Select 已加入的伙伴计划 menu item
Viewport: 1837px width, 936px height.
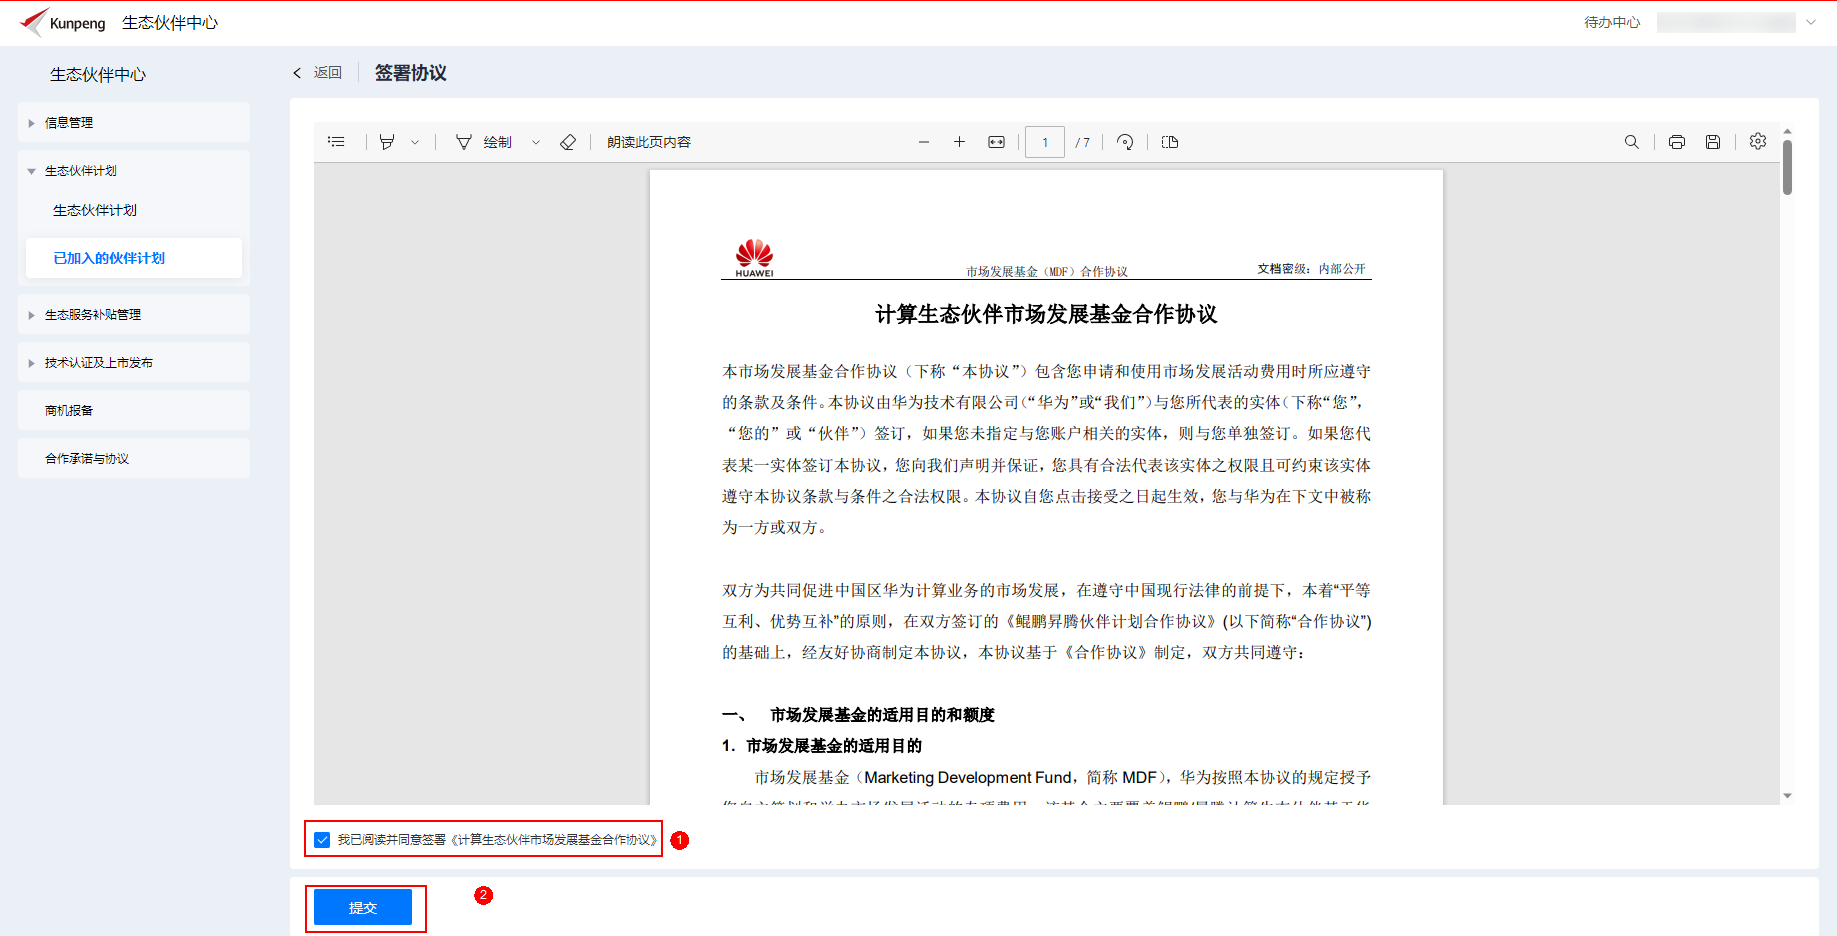point(134,258)
